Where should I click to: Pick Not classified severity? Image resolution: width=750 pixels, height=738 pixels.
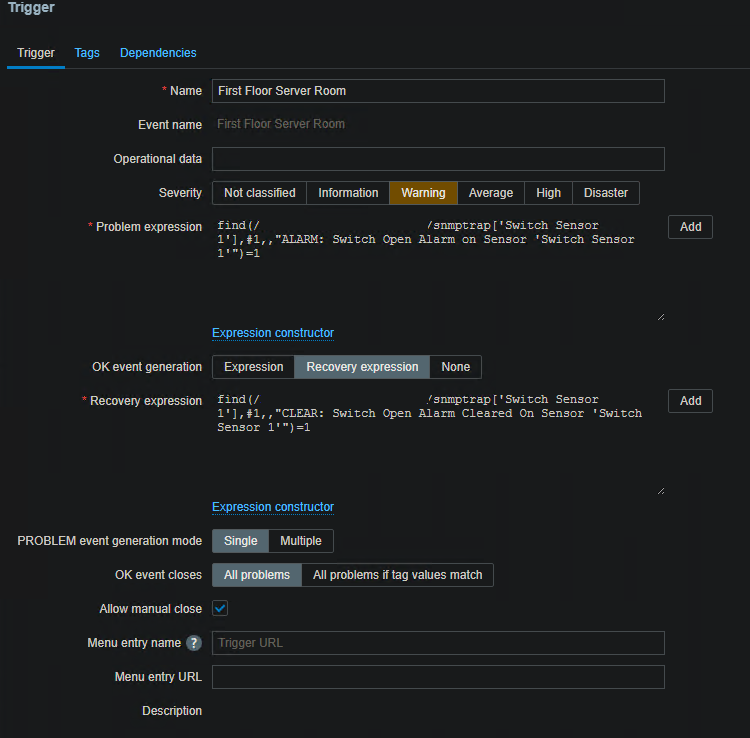point(259,193)
